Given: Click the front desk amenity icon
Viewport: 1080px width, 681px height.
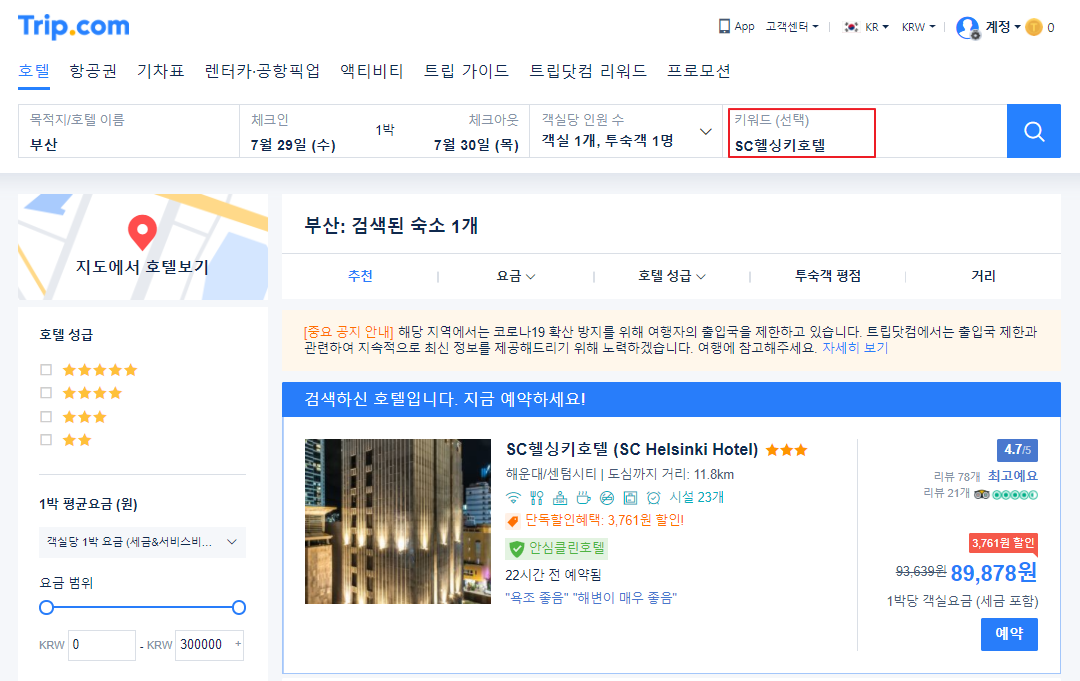Looking at the screenshot, I should 560,497.
